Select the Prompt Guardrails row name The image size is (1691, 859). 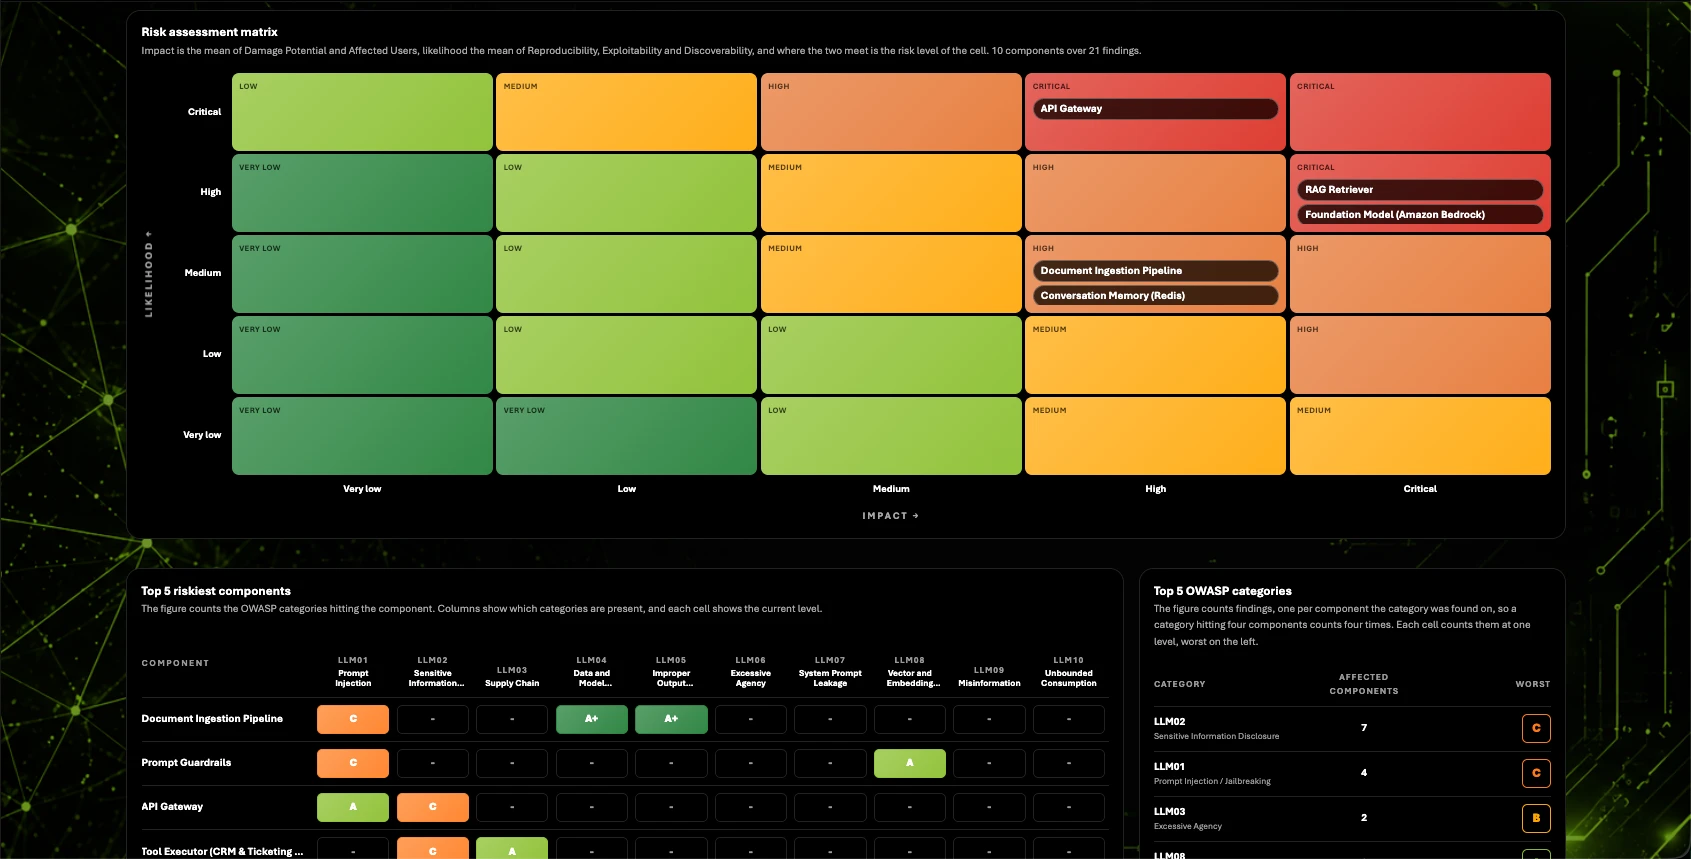pos(186,763)
